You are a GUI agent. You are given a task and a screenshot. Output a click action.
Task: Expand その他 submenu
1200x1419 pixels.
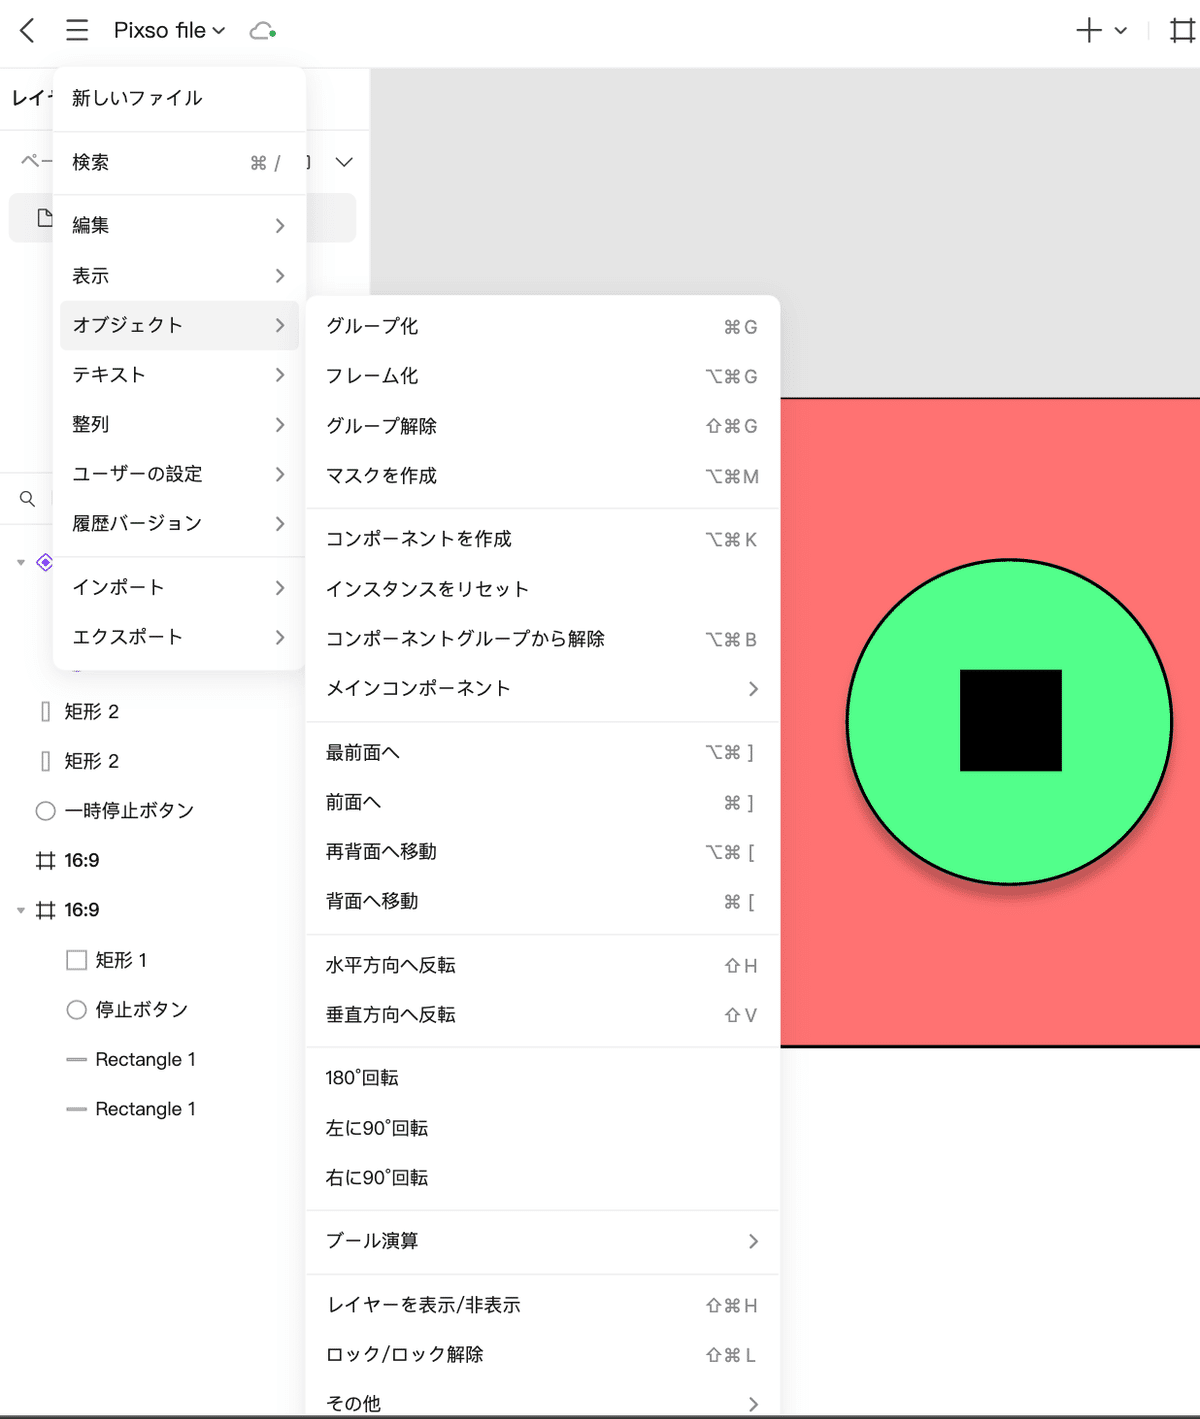click(x=542, y=1403)
